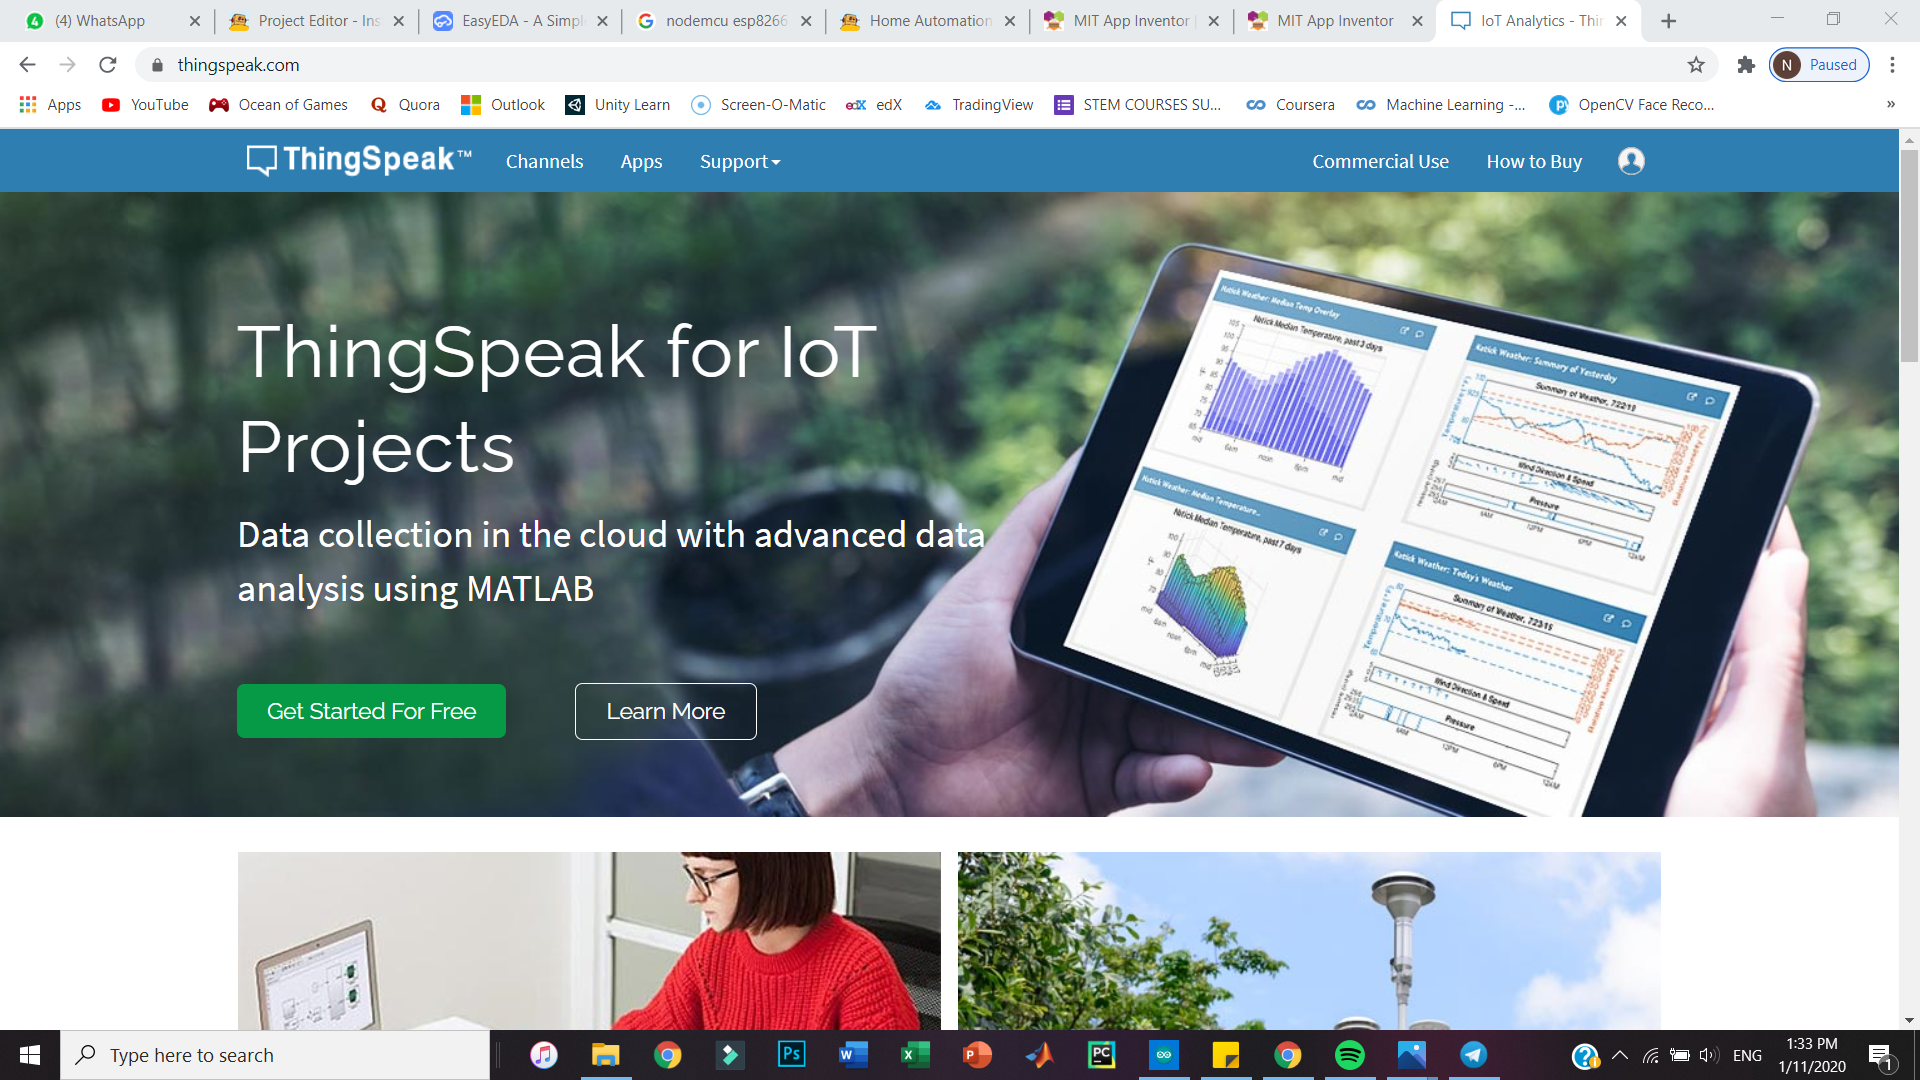Open the Ocean of Games bookmark
The height and width of the screenshot is (1080, 1920).
(278, 105)
